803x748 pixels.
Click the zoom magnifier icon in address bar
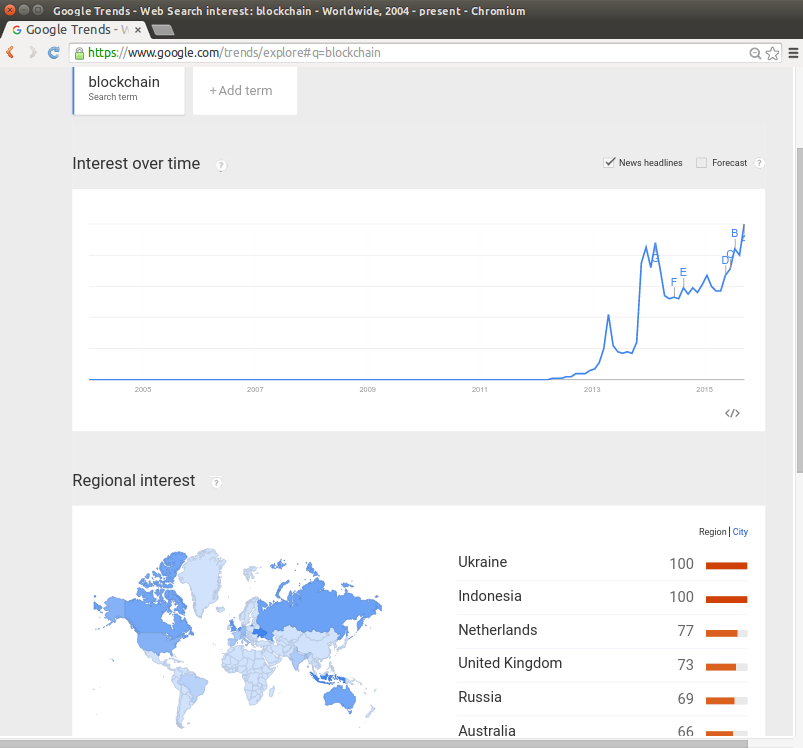tap(755, 53)
